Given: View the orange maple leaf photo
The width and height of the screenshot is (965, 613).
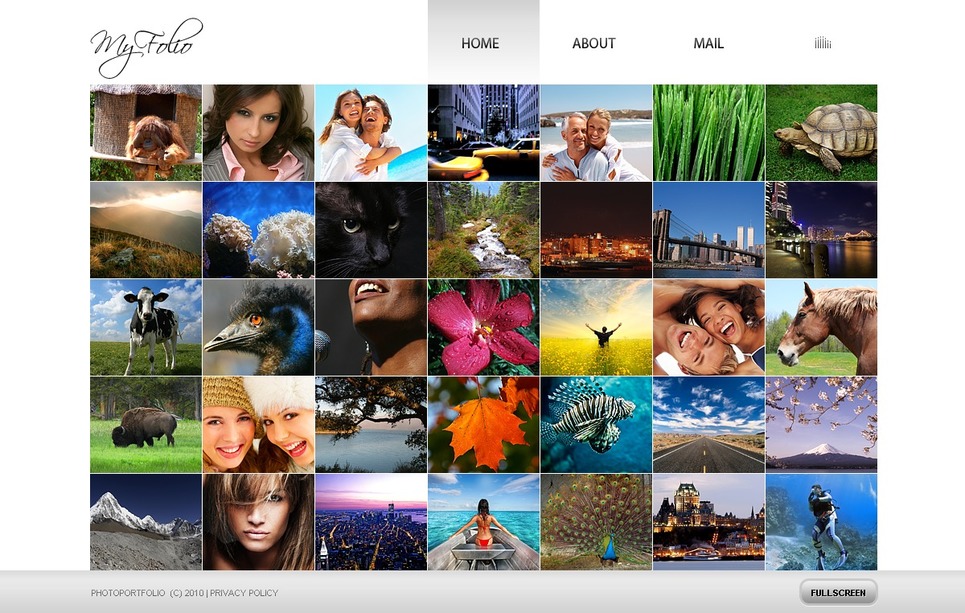Looking at the screenshot, I should (484, 425).
